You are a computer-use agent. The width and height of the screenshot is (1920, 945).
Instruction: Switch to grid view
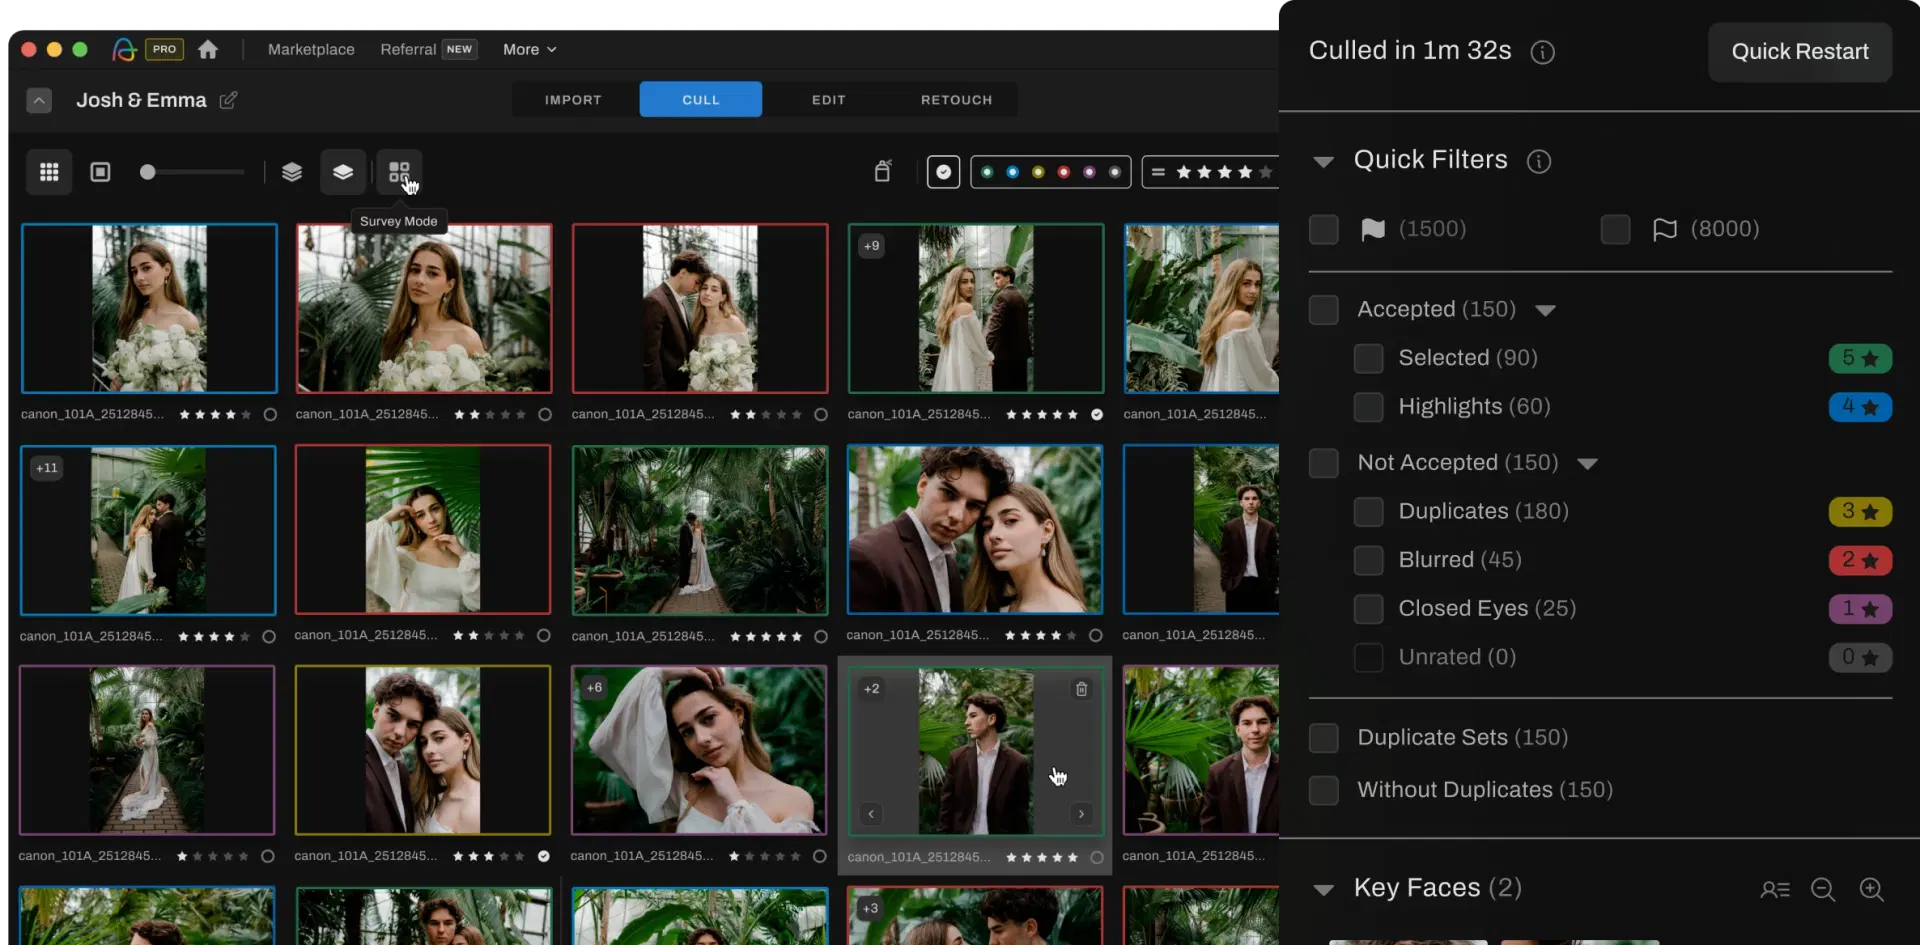pyautogui.click(x=49, y=172)
